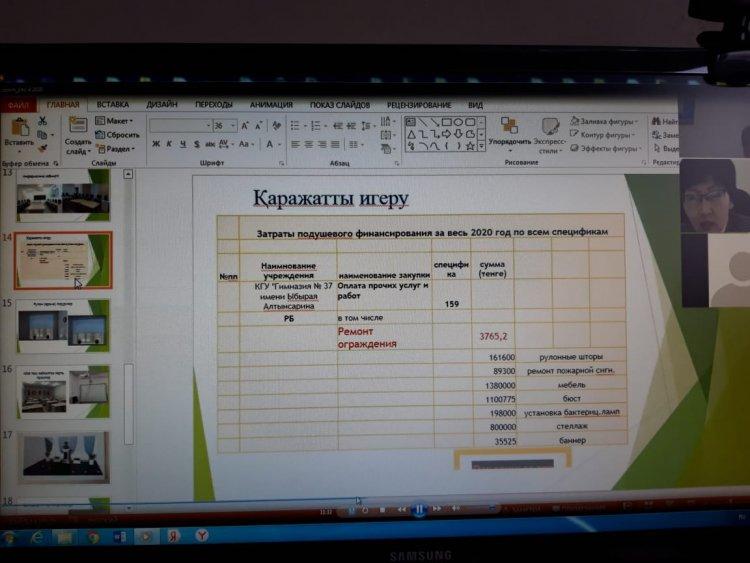Toggle underline Ч formatting

[x=183, y=144]
